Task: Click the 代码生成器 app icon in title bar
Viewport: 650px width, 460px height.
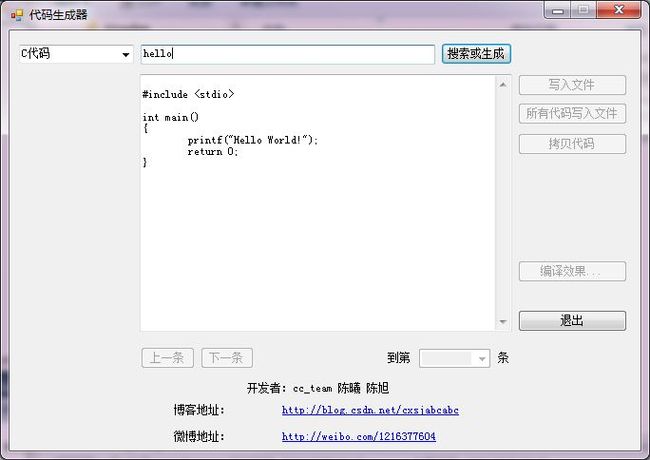Action: click(17, 15)
